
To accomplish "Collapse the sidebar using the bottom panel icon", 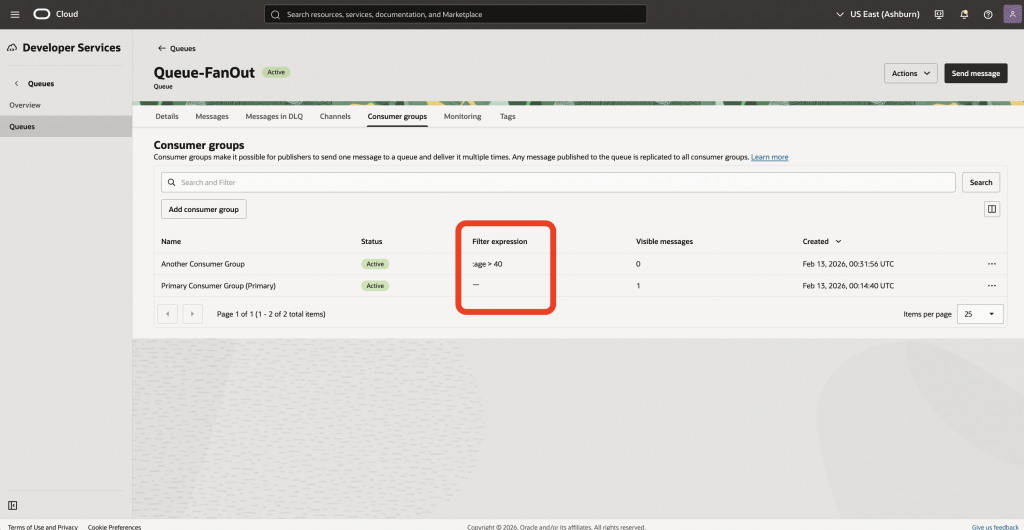I will [12, 505].
